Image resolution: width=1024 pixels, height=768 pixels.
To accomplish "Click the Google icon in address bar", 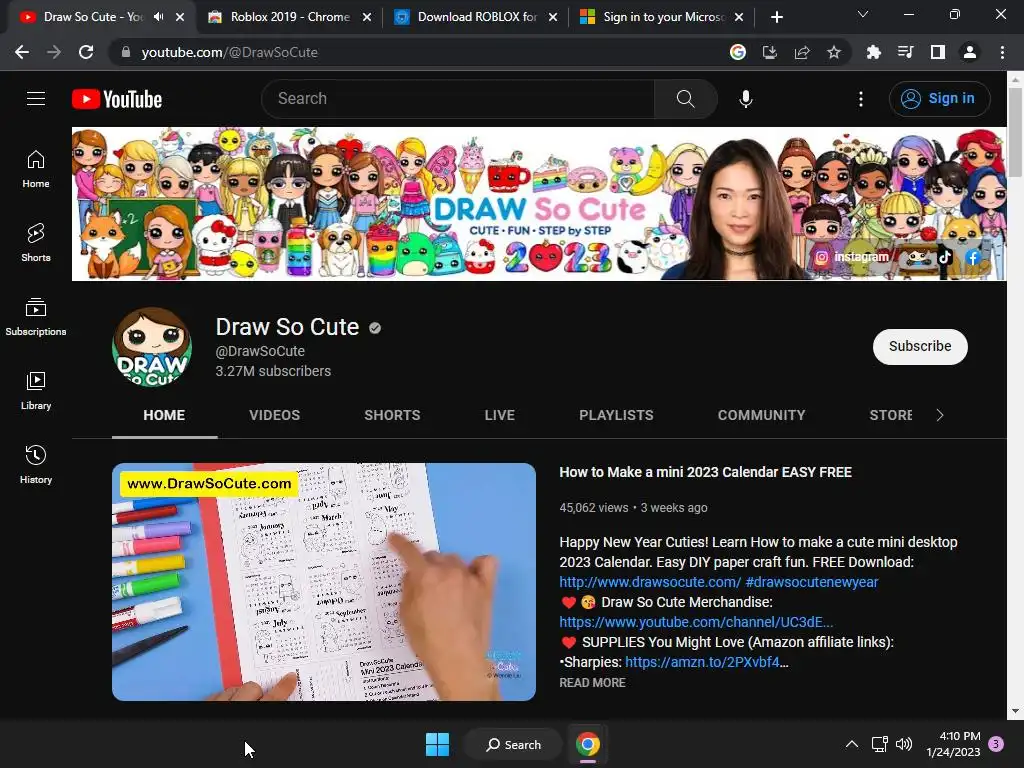I will pos(738,52).
